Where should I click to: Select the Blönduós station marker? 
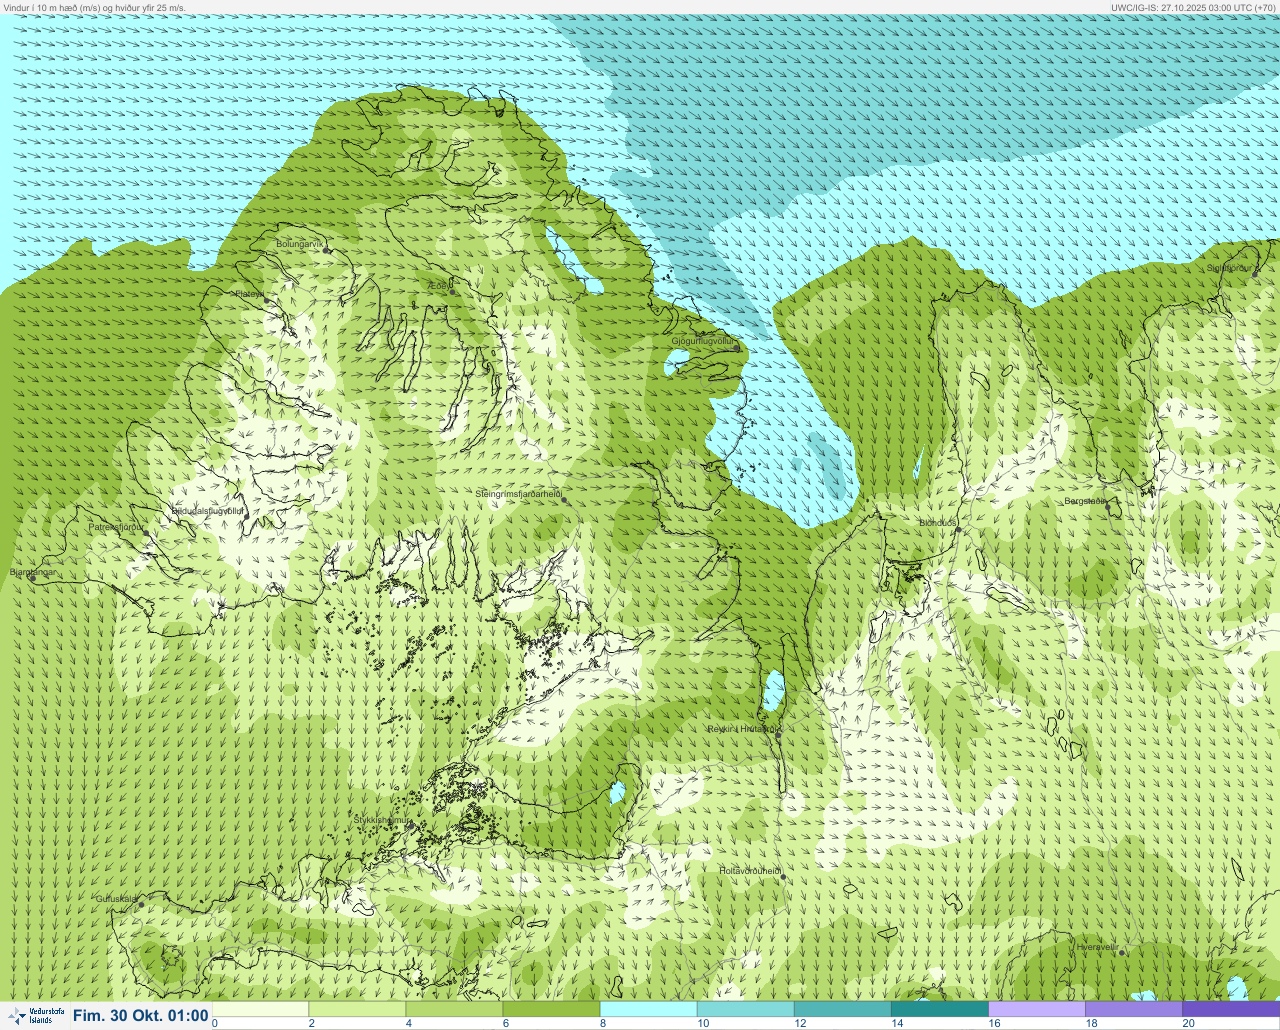tap(957, 530)
